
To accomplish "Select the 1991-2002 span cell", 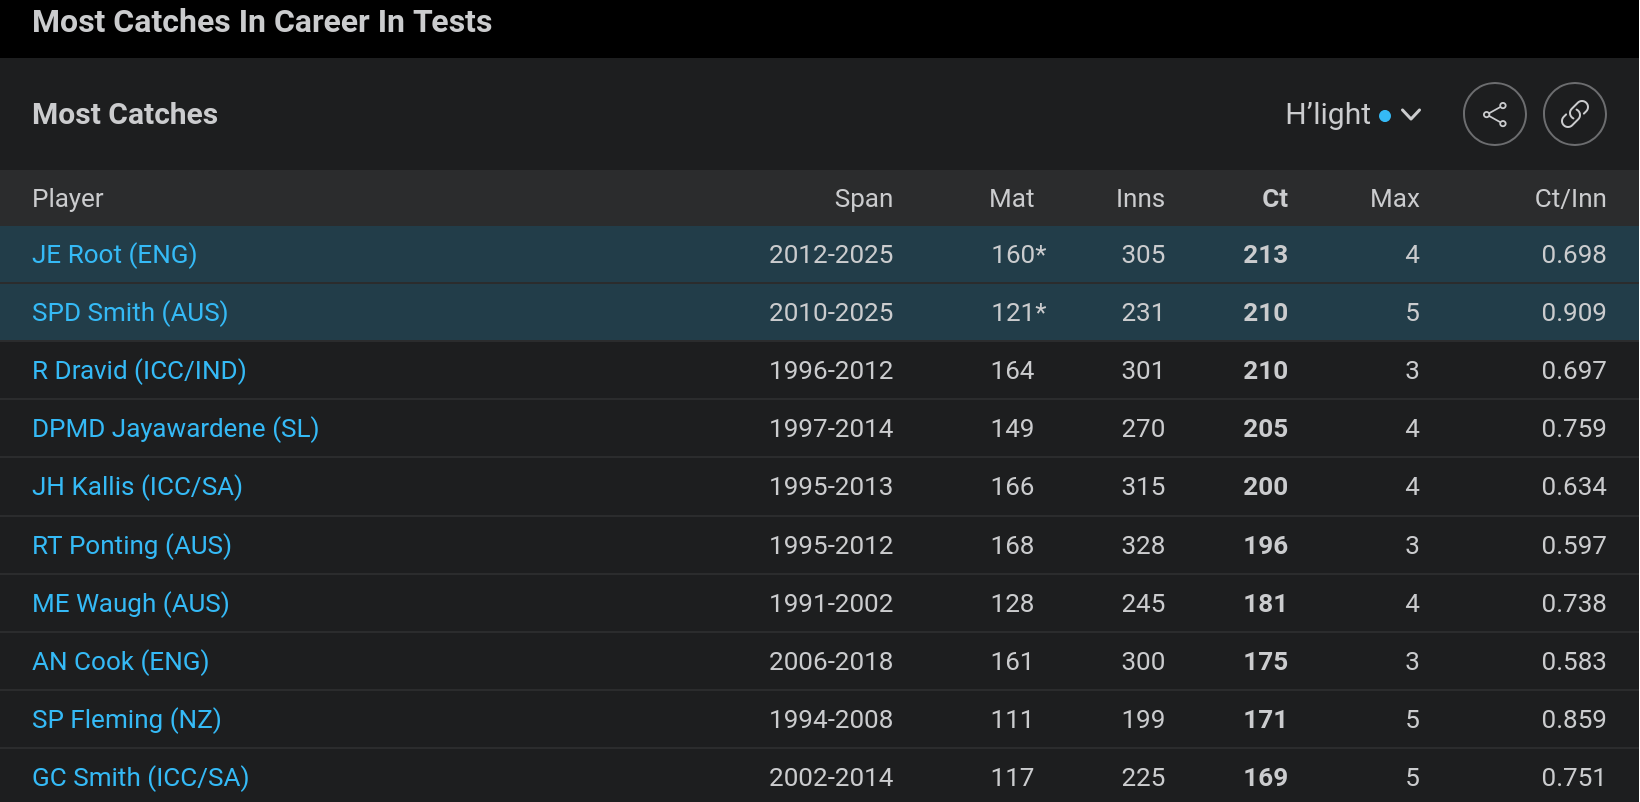I will pos(831,603).
